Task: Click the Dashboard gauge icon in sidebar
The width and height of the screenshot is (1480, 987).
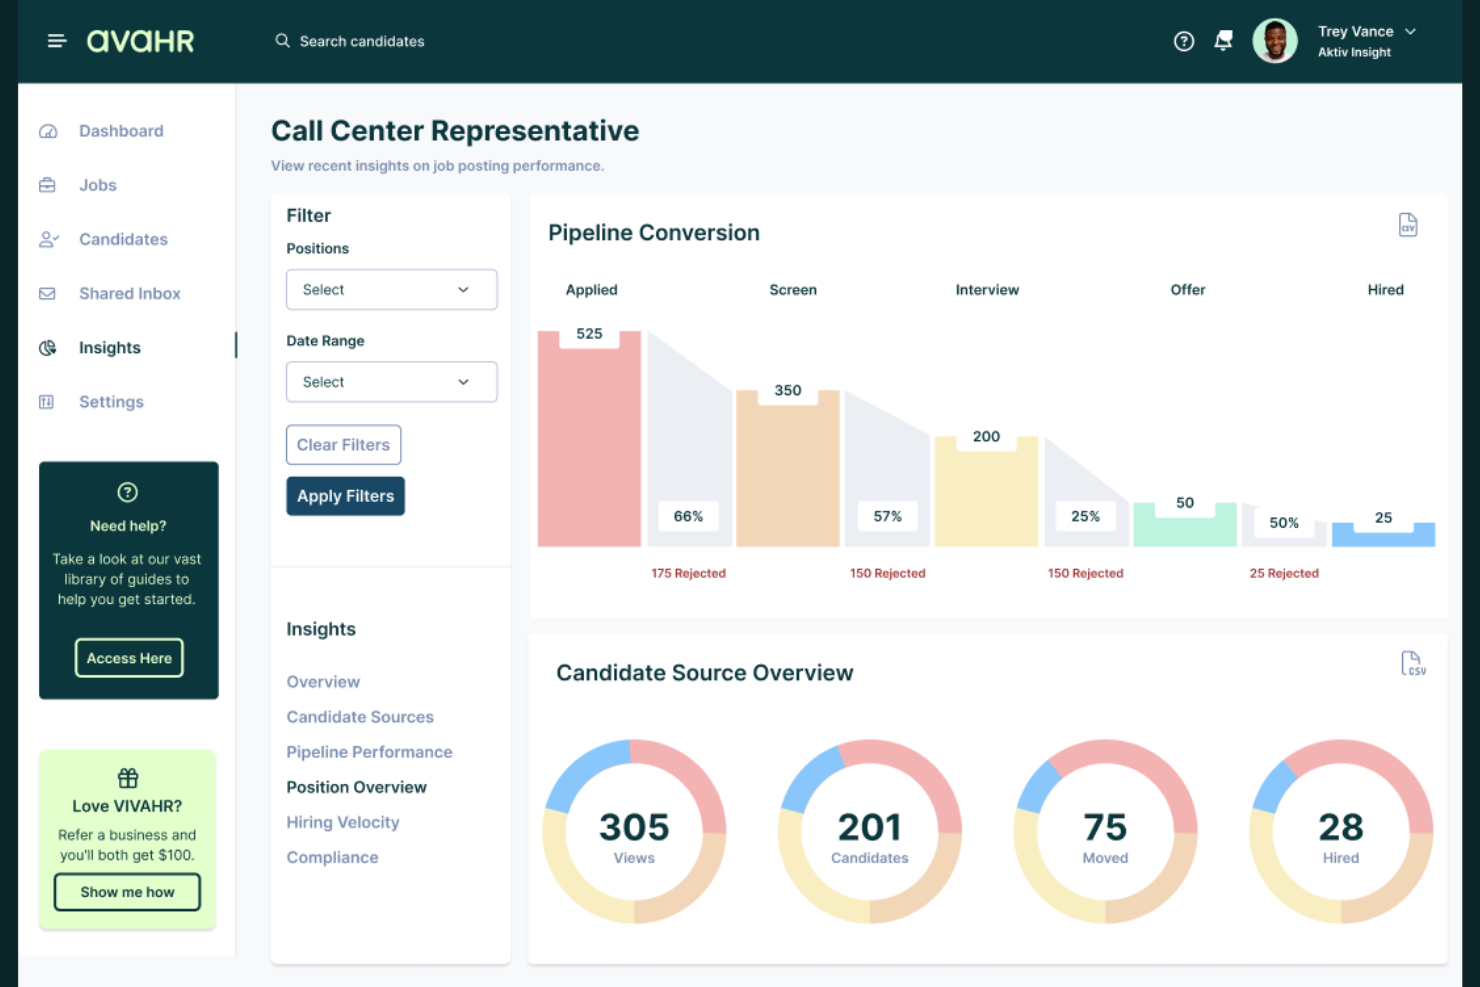Action: coord(48,131)
